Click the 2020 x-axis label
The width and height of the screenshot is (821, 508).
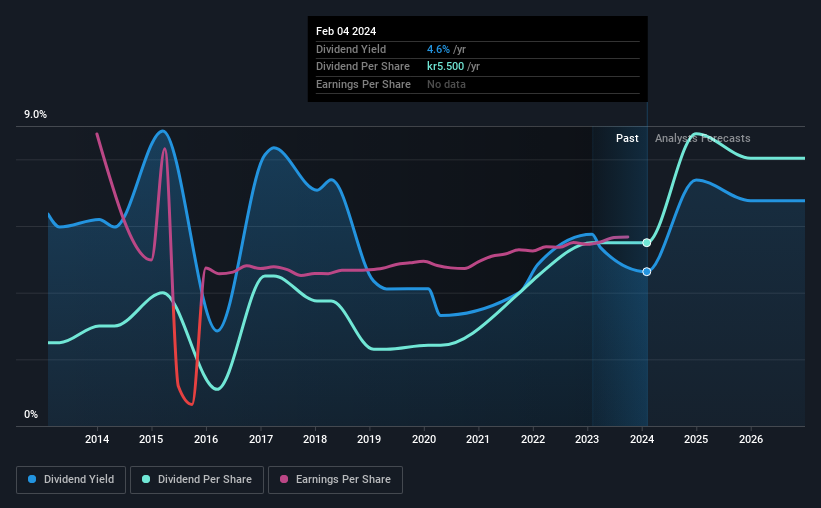424,439
